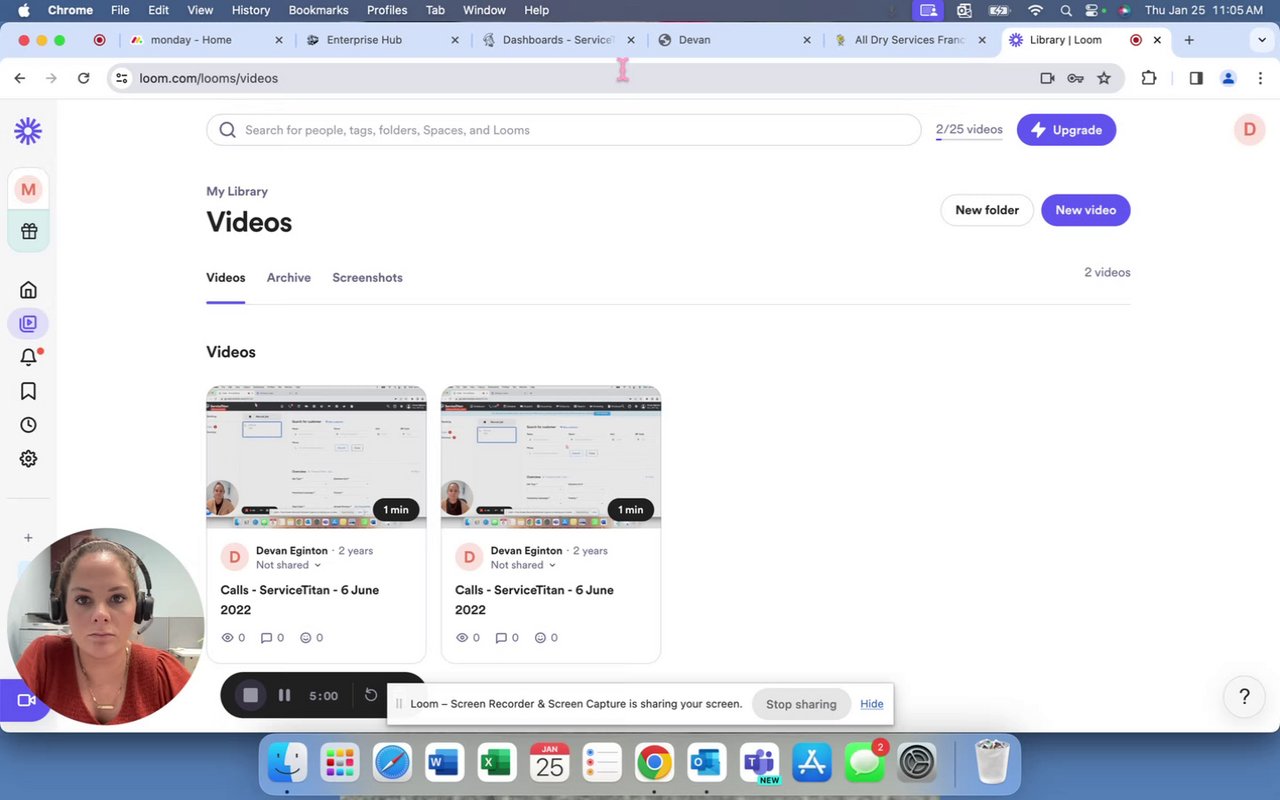Expand Not shared dropdown on first video
1280x800 pixels.
click(x=288, y=565)
